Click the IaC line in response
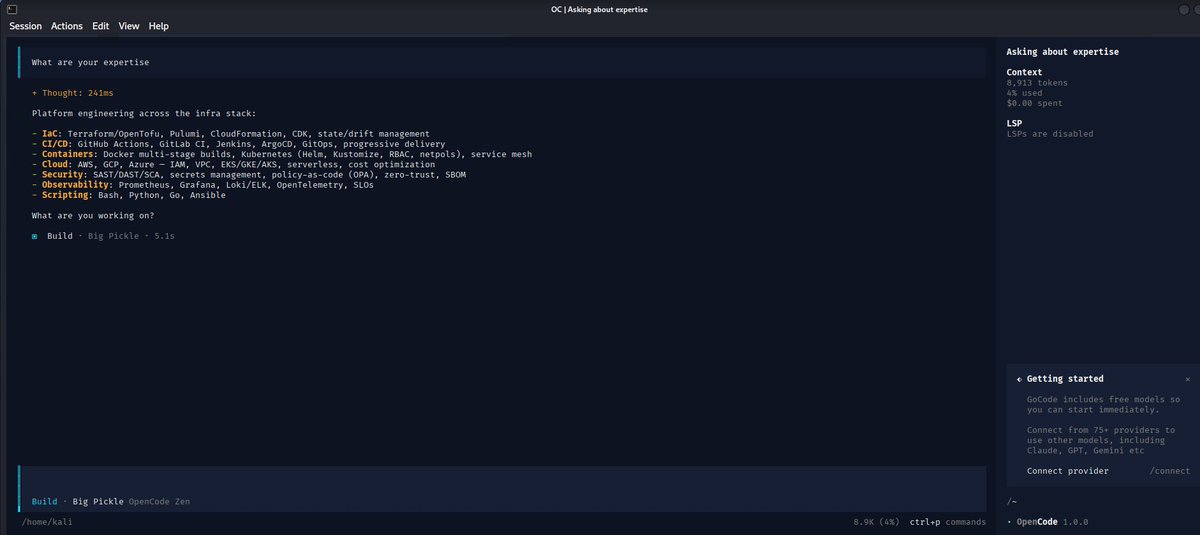Viewport: 1200px width, 535px height. [x=231, y=134]
